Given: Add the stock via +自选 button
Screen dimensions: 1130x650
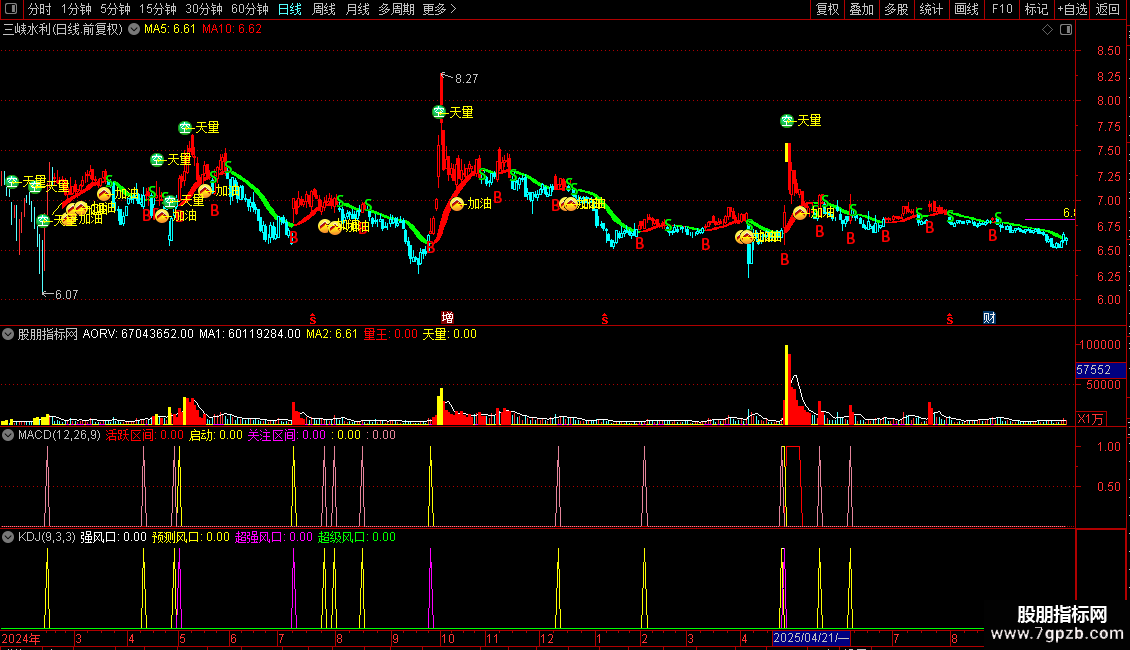Looking at the screenshot, I should pos(1072,9).
